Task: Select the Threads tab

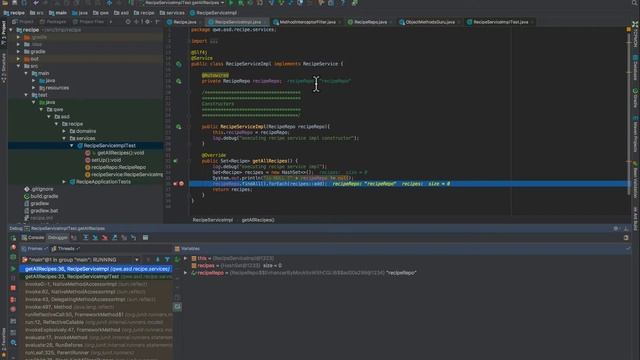Action: [65, 249]
